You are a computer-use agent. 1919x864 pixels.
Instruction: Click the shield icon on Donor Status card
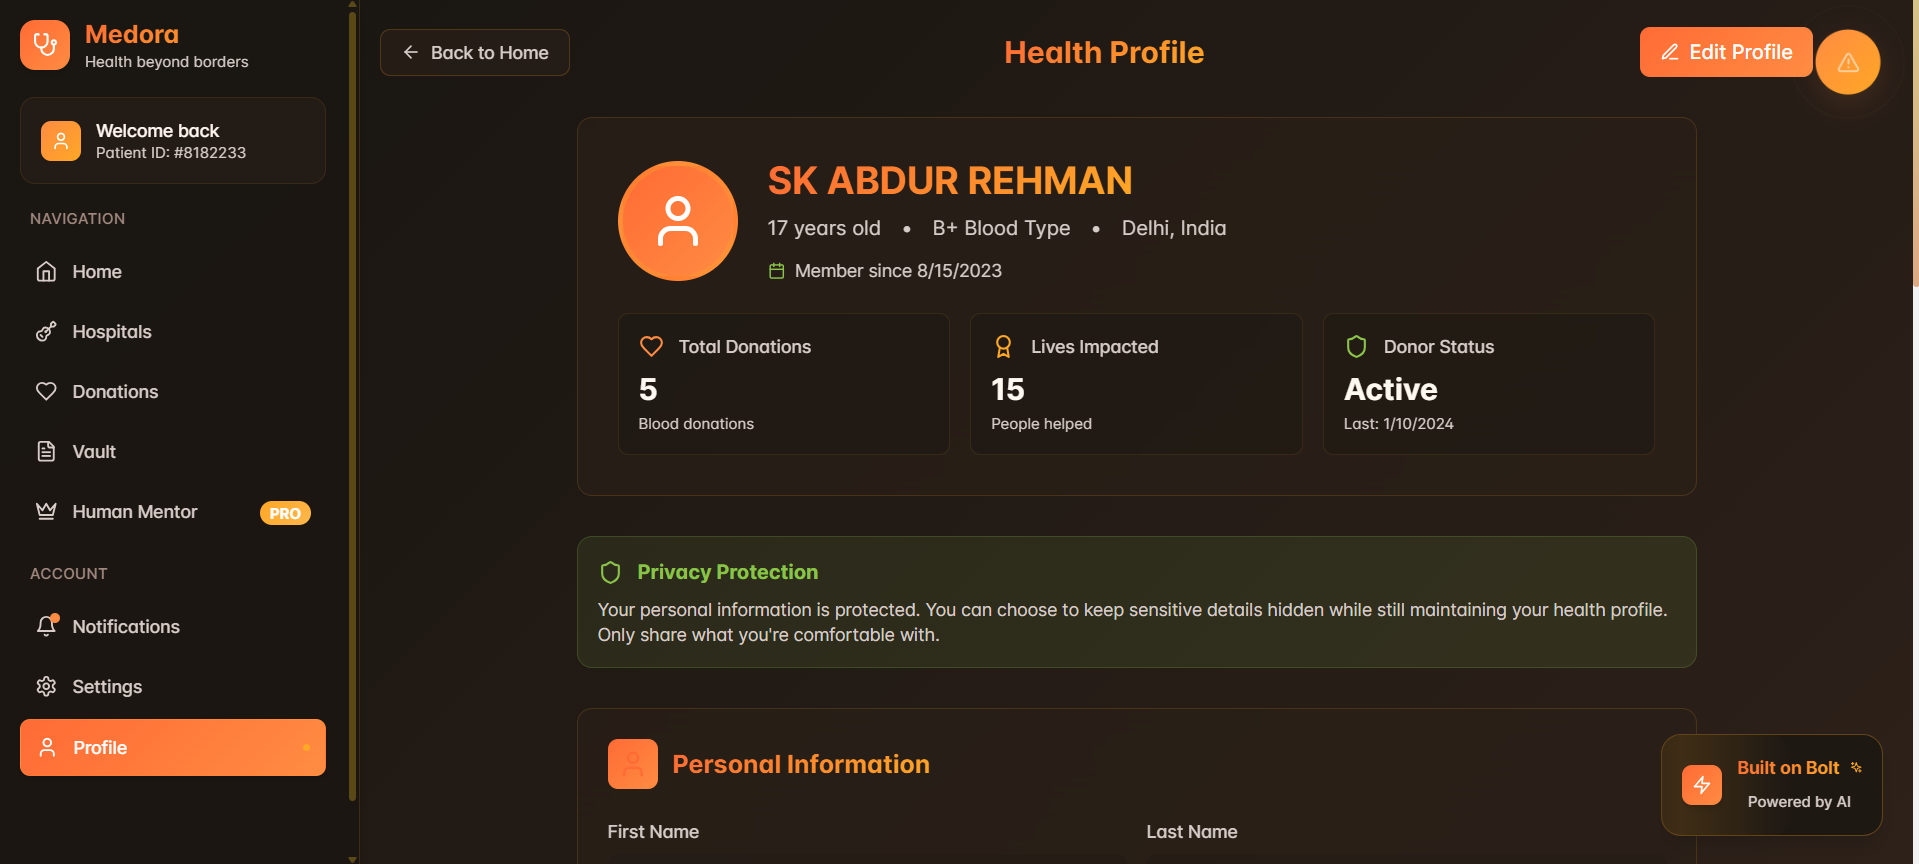(x=1356, y=347)
